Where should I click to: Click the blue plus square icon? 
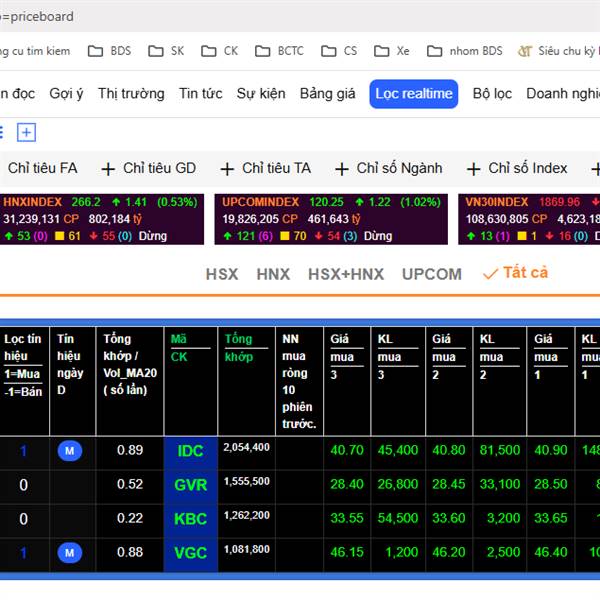(x=26, y=132)
